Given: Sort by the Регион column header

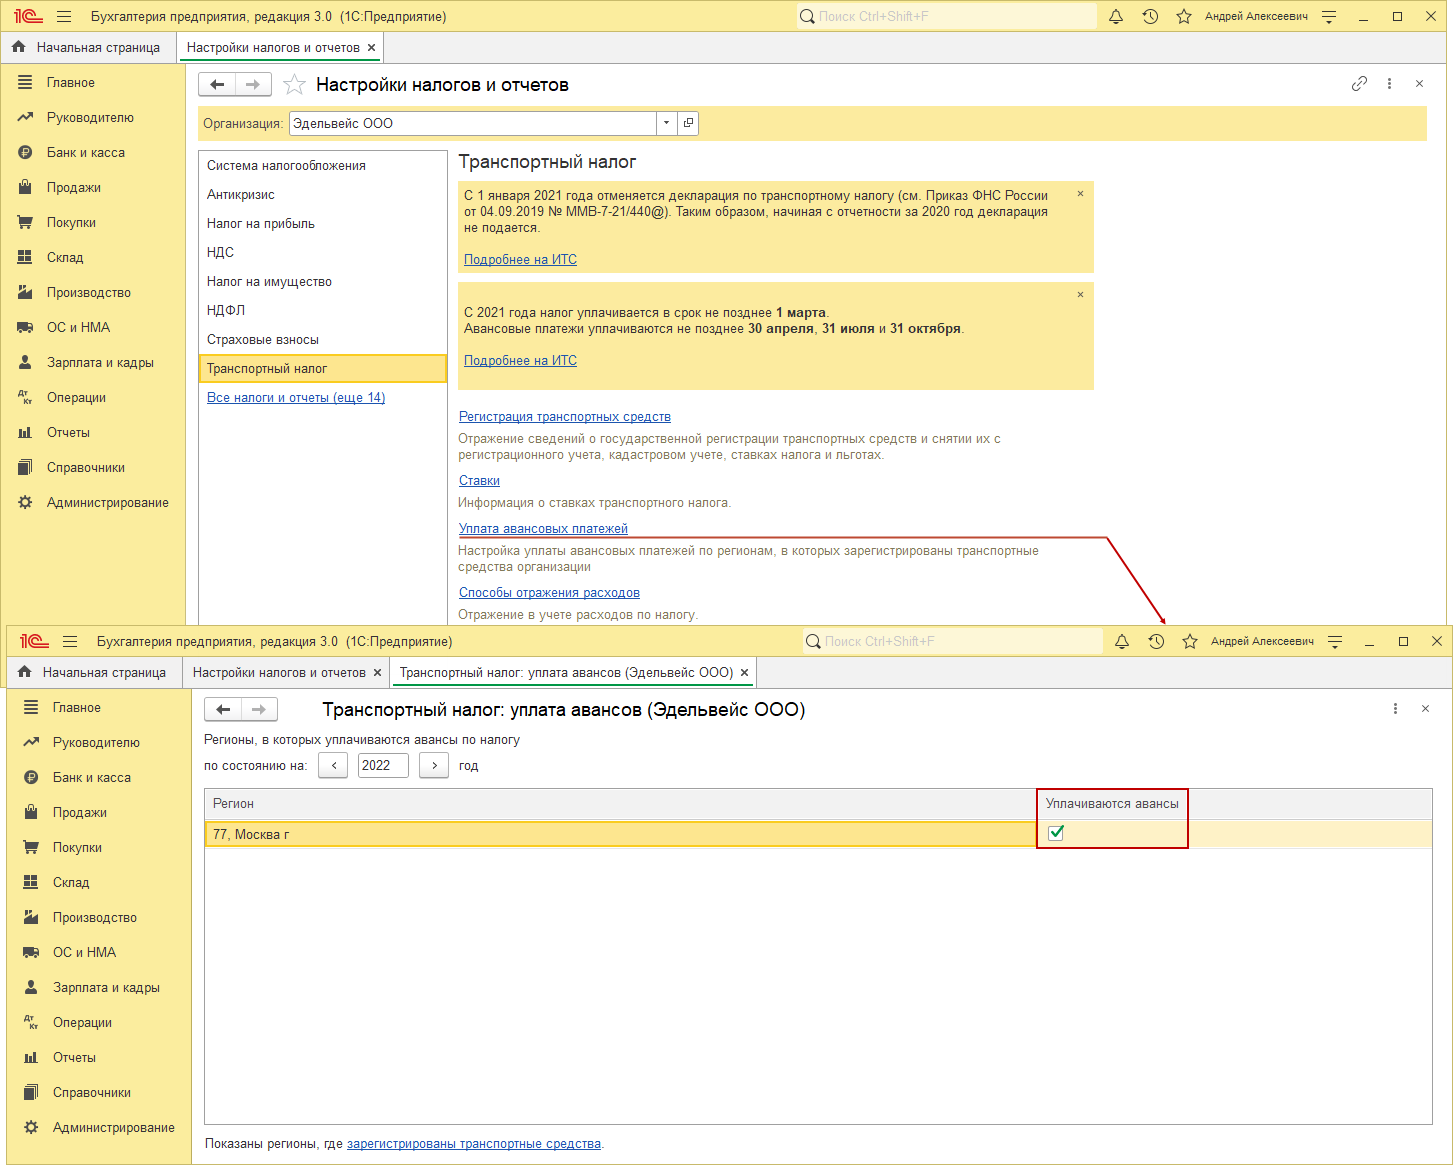Looking at the screenshot, I should pos(620,804).
